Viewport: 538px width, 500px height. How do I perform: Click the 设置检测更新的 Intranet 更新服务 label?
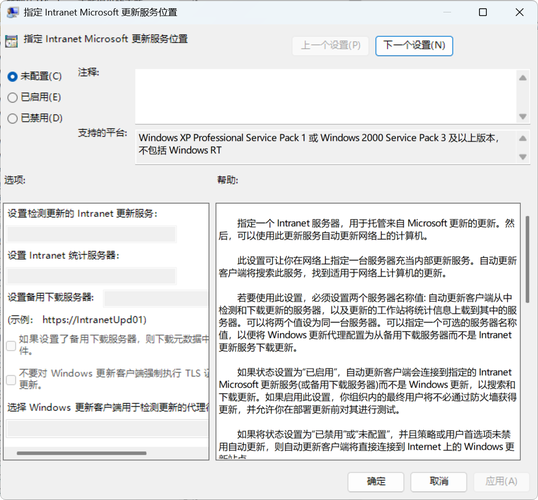point(82,214)
